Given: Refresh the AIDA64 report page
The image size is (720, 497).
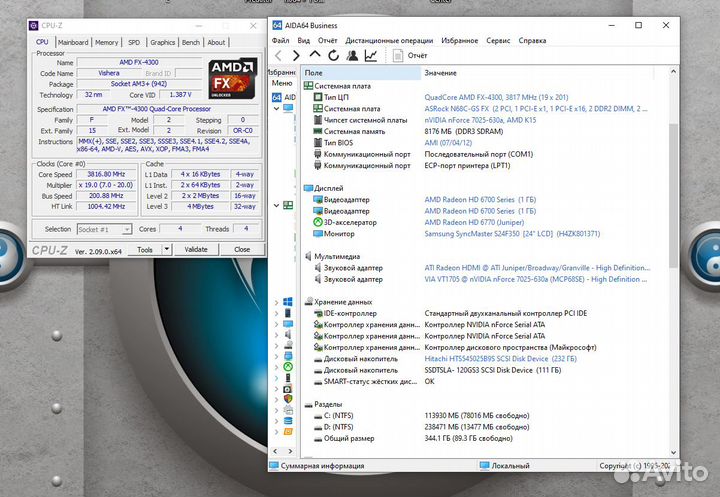Looking at the screenshot, I should 334,56.
